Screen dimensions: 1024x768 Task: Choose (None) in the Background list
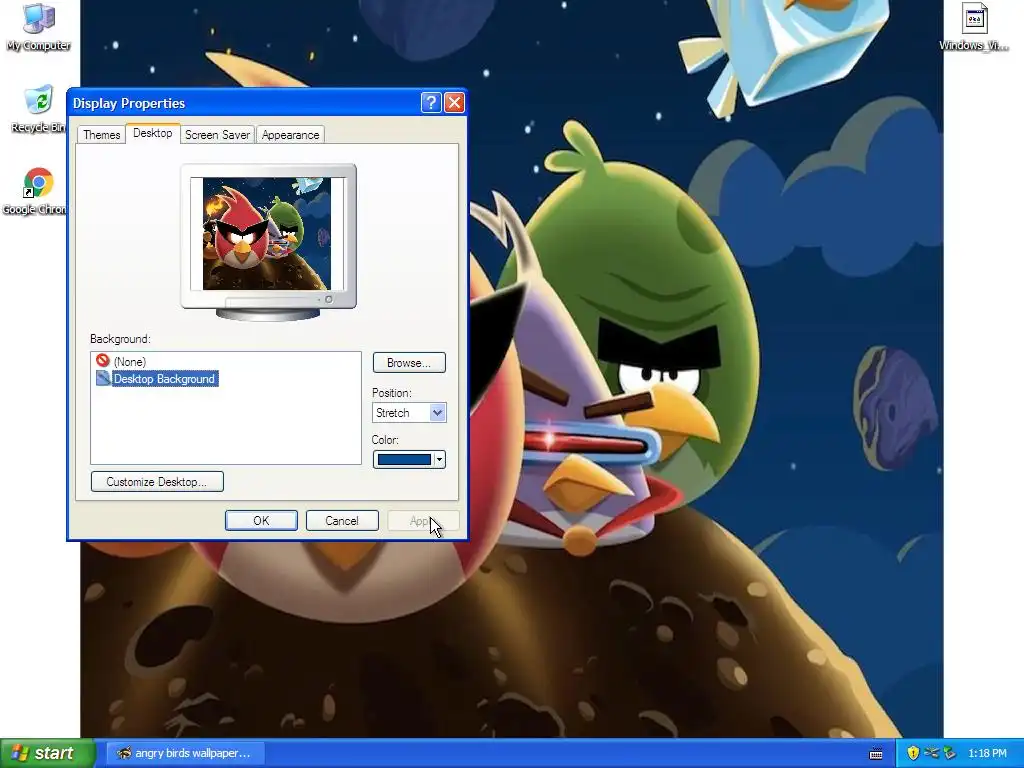click(x=129, y=361)
